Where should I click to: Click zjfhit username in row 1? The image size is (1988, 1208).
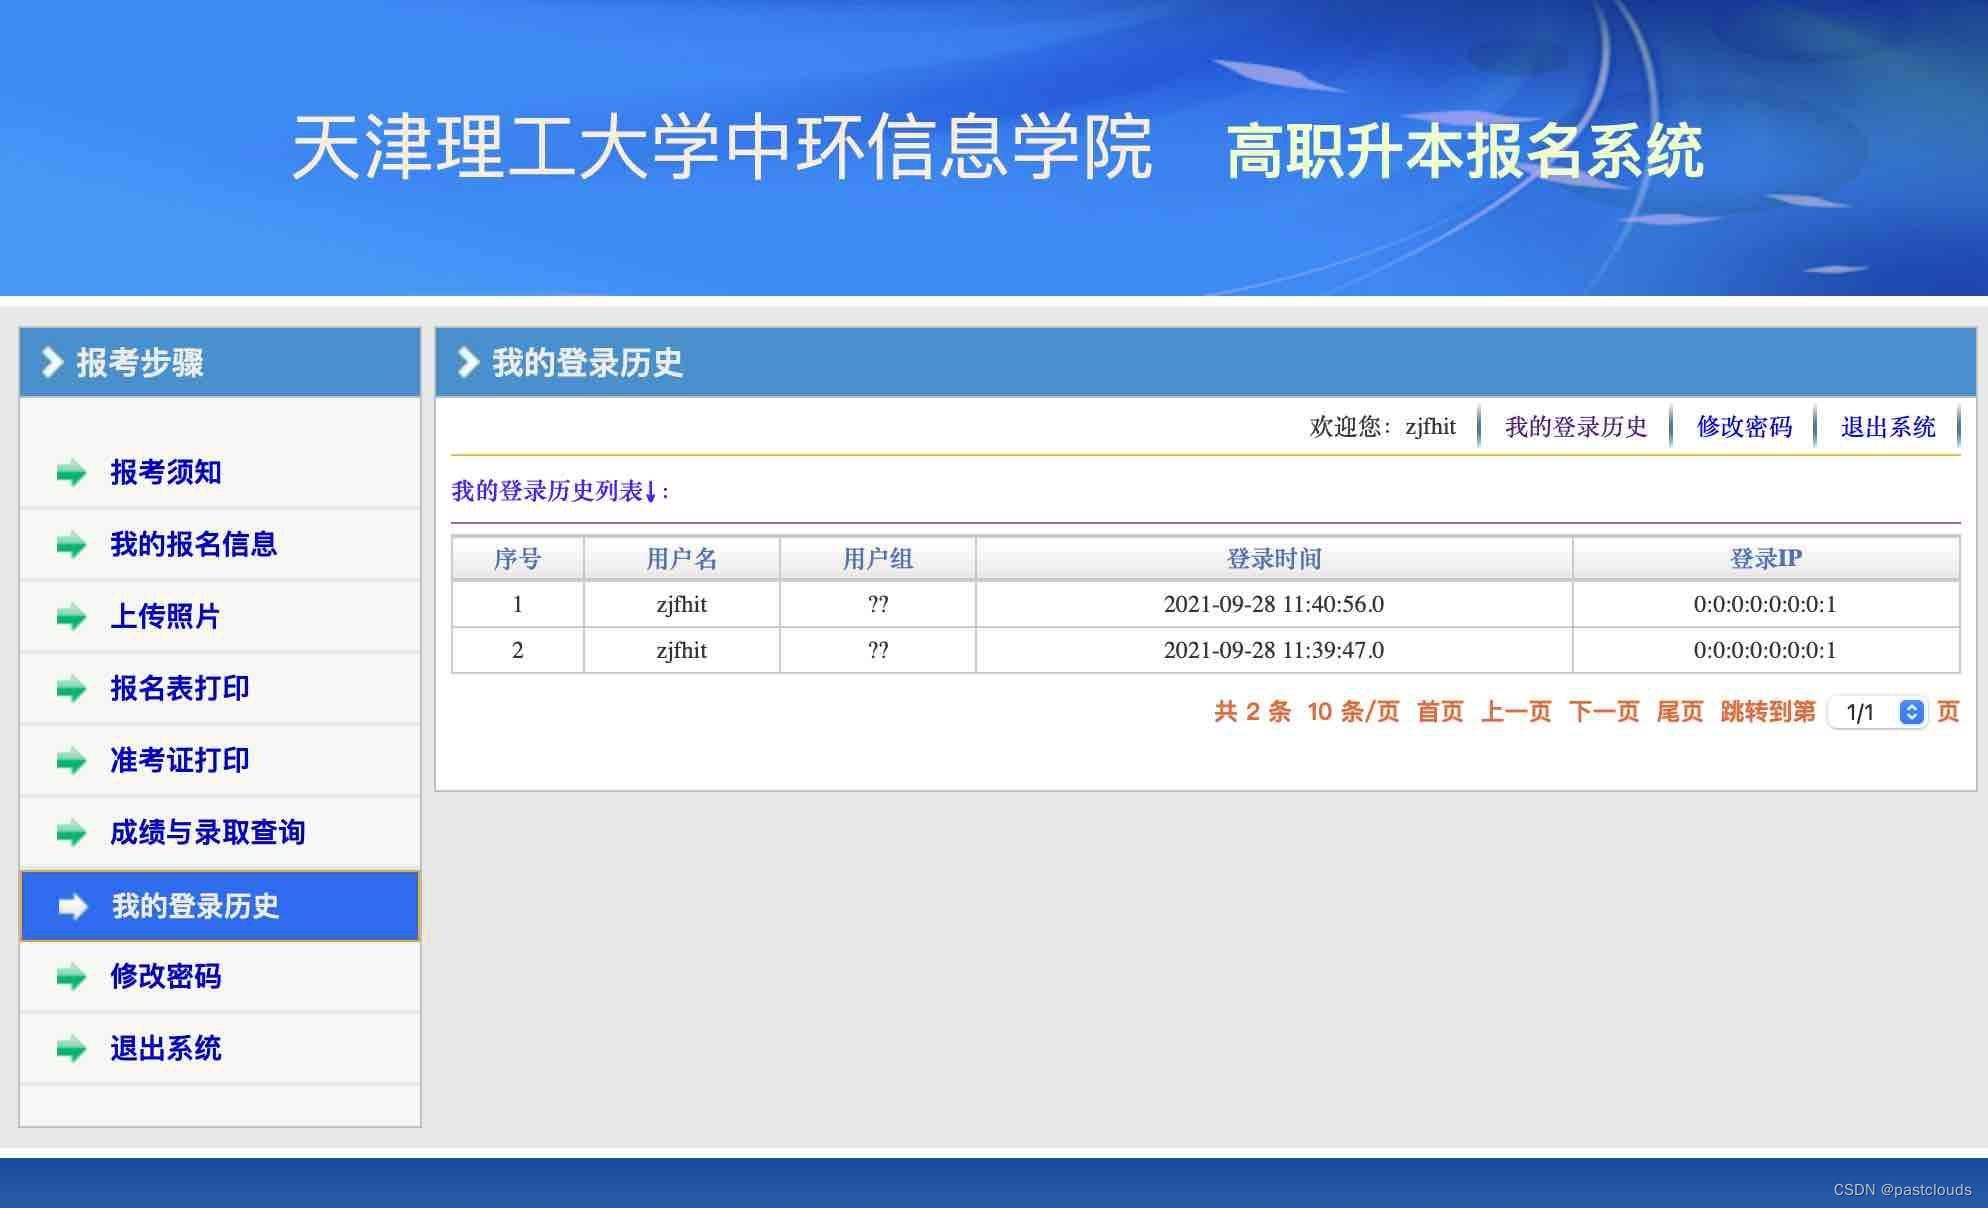pyautogui.click(x=681, y=604)
